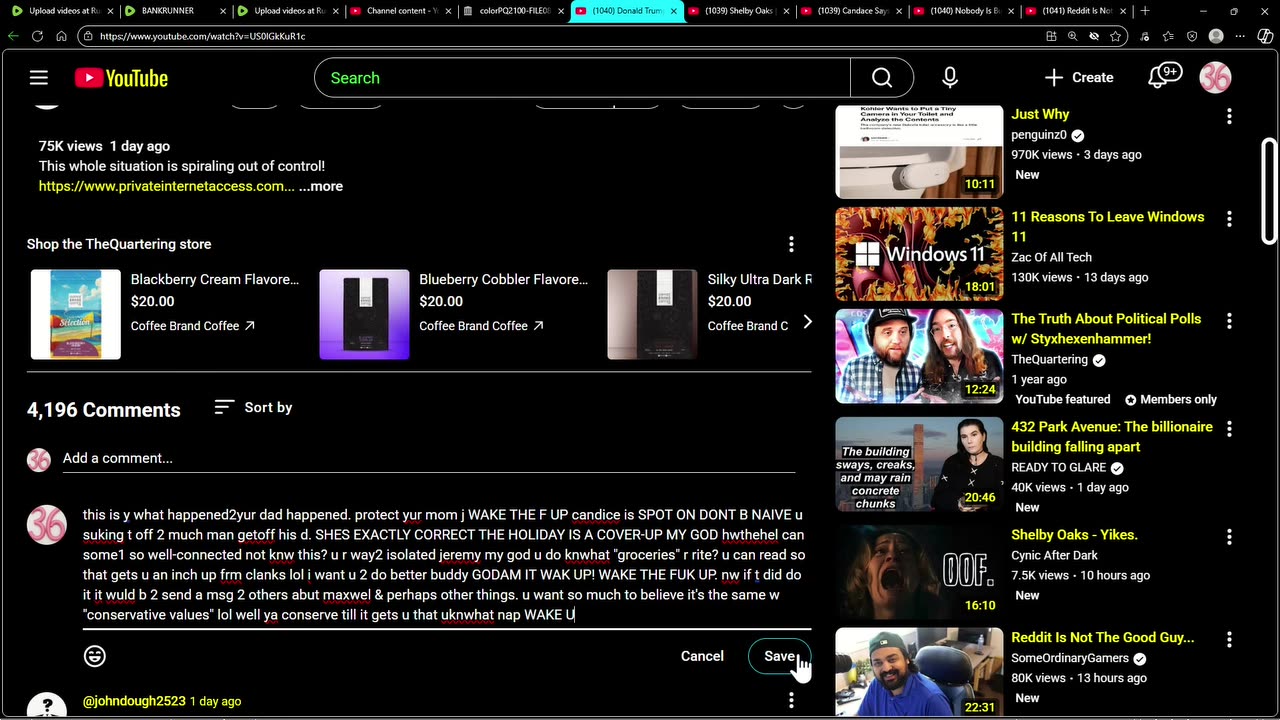Open Copilot sidebar icon
The width and height of the screenshot is (1280, 720).
(x=1265, y=36)
